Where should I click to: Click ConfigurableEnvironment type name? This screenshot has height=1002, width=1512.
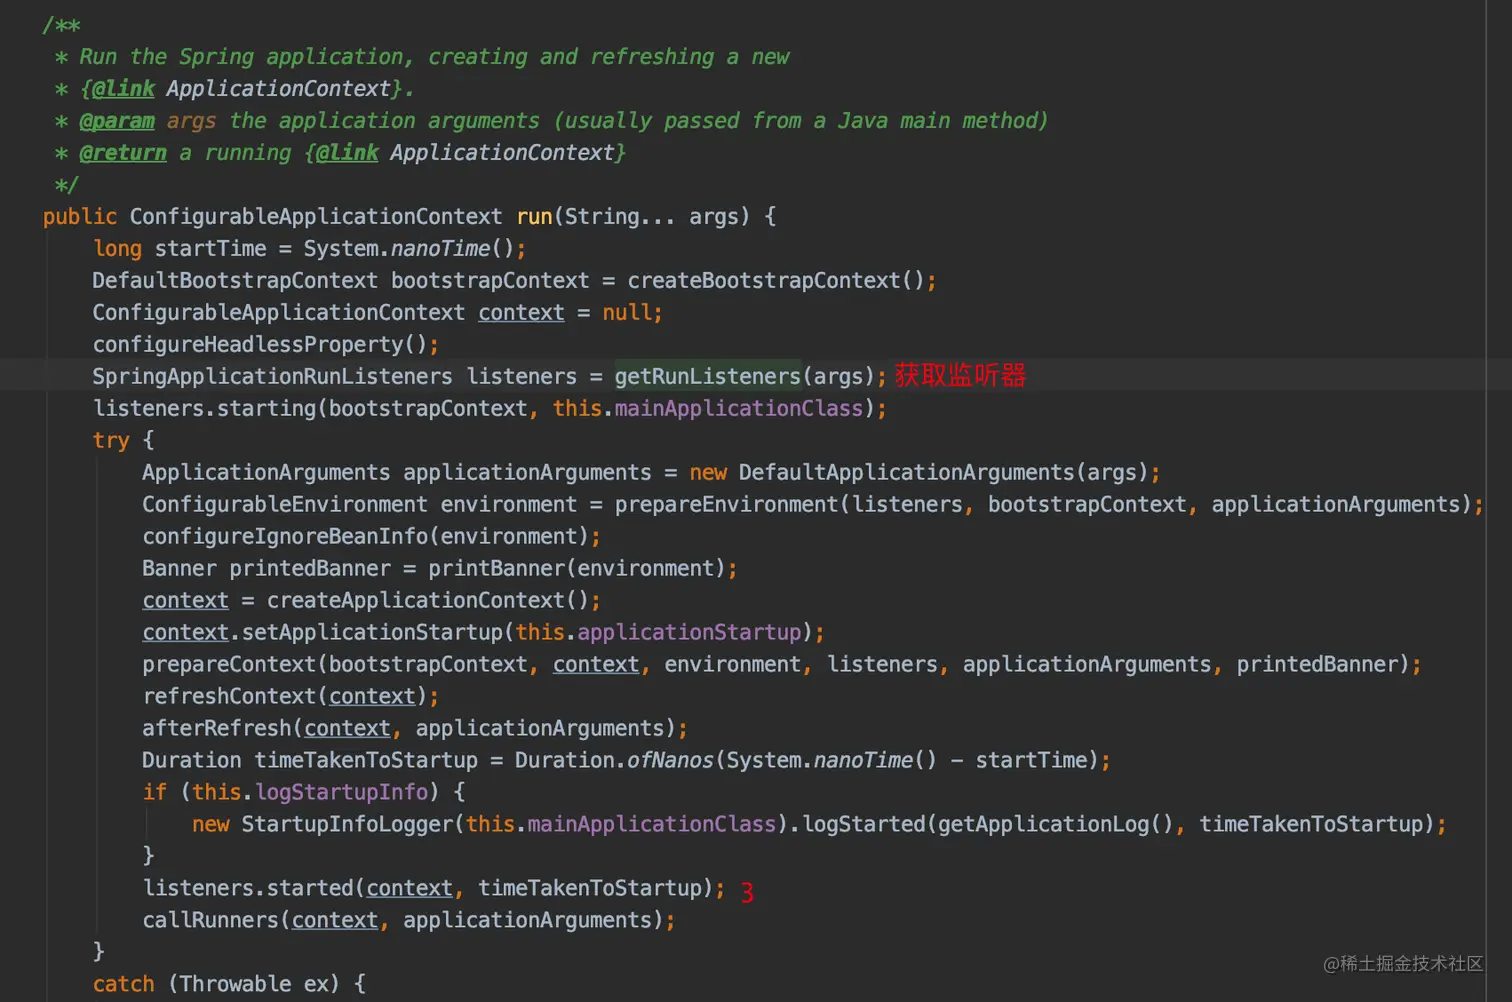[x=285, y=505]
